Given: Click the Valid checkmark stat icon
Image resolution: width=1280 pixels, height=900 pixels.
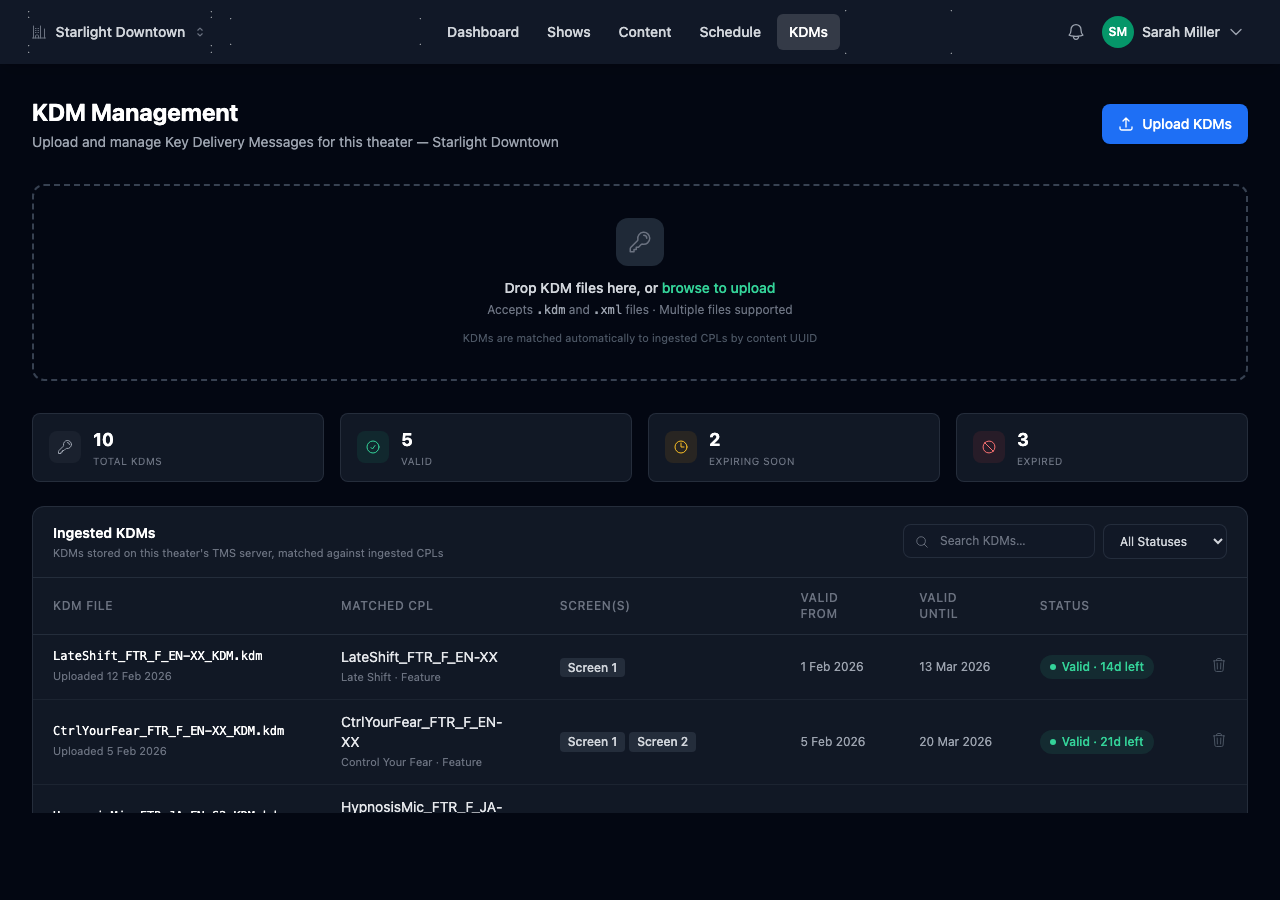Looking at the screenshot, I should (373, 447).
